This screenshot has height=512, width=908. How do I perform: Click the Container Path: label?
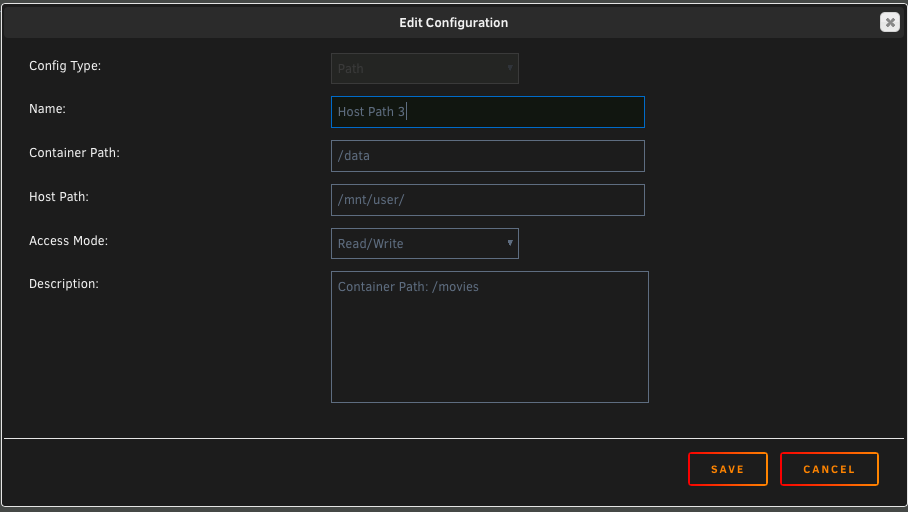tap(74, 153)
